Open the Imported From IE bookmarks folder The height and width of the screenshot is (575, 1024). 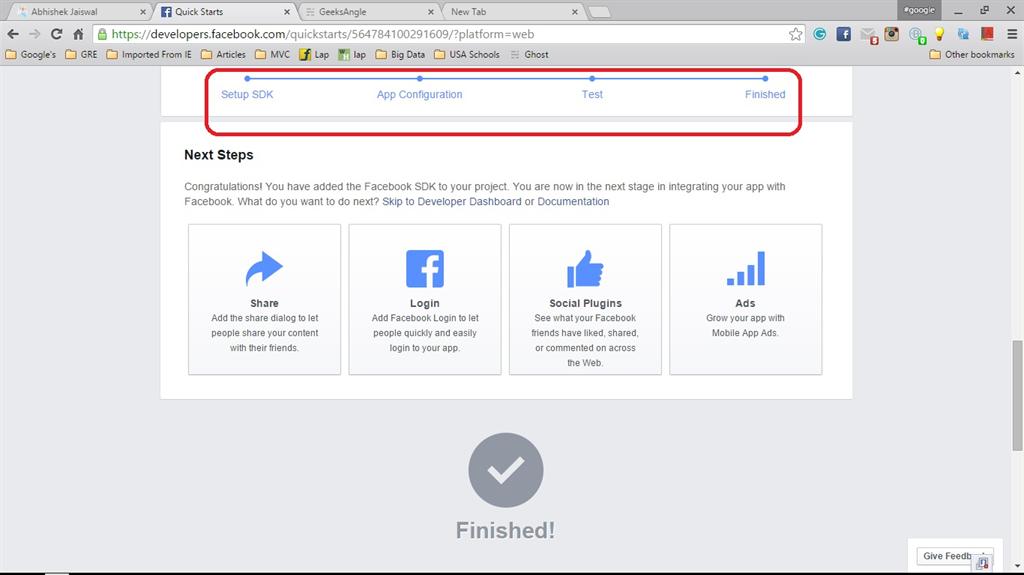[x=149, y=54]
